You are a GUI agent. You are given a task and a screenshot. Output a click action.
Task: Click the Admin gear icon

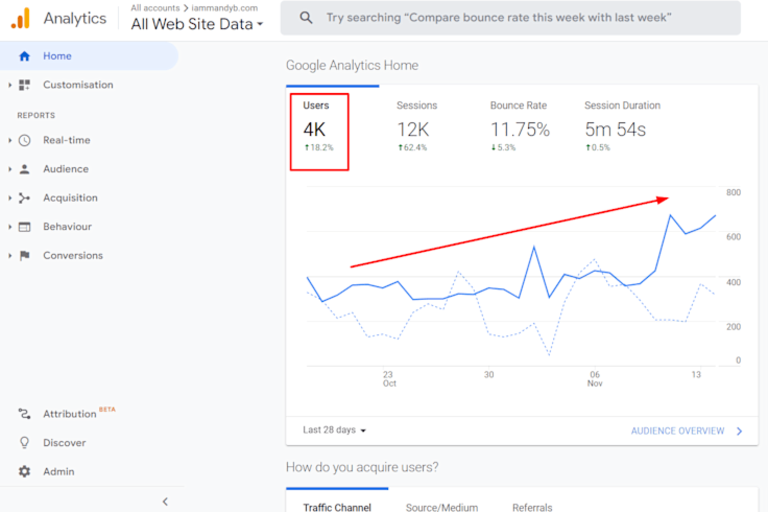point(24,471)
